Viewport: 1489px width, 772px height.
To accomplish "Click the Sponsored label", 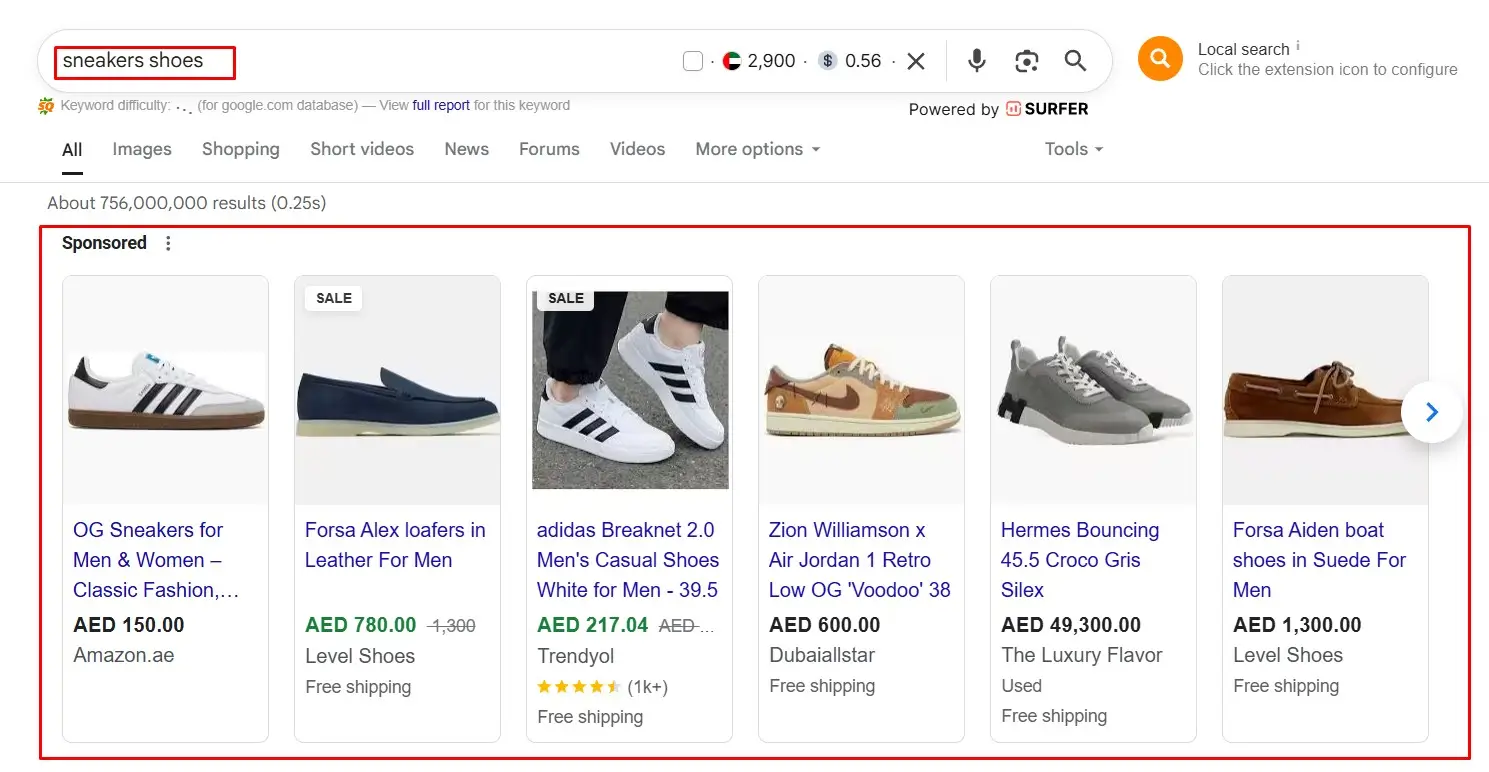I will (x=104, y=243).
